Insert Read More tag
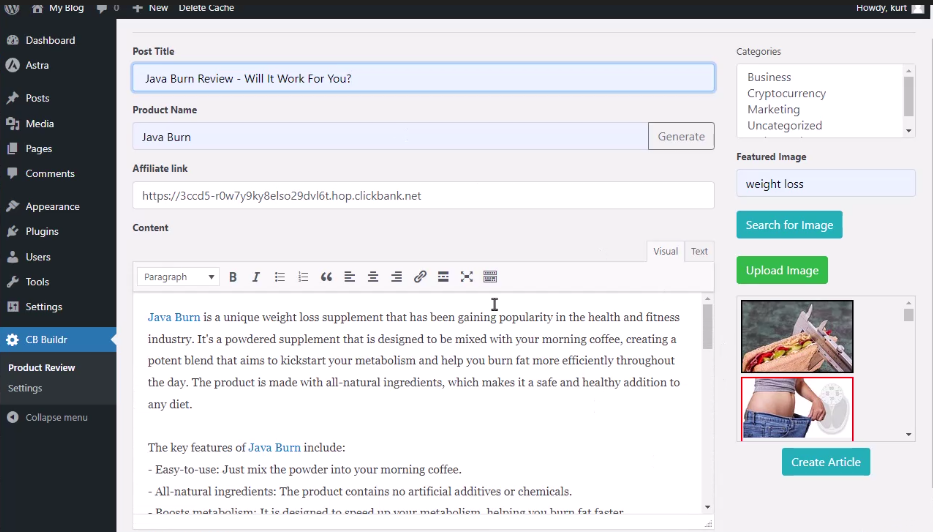The height and width of the screenshot is (532, 933). [x=443, y=277]
